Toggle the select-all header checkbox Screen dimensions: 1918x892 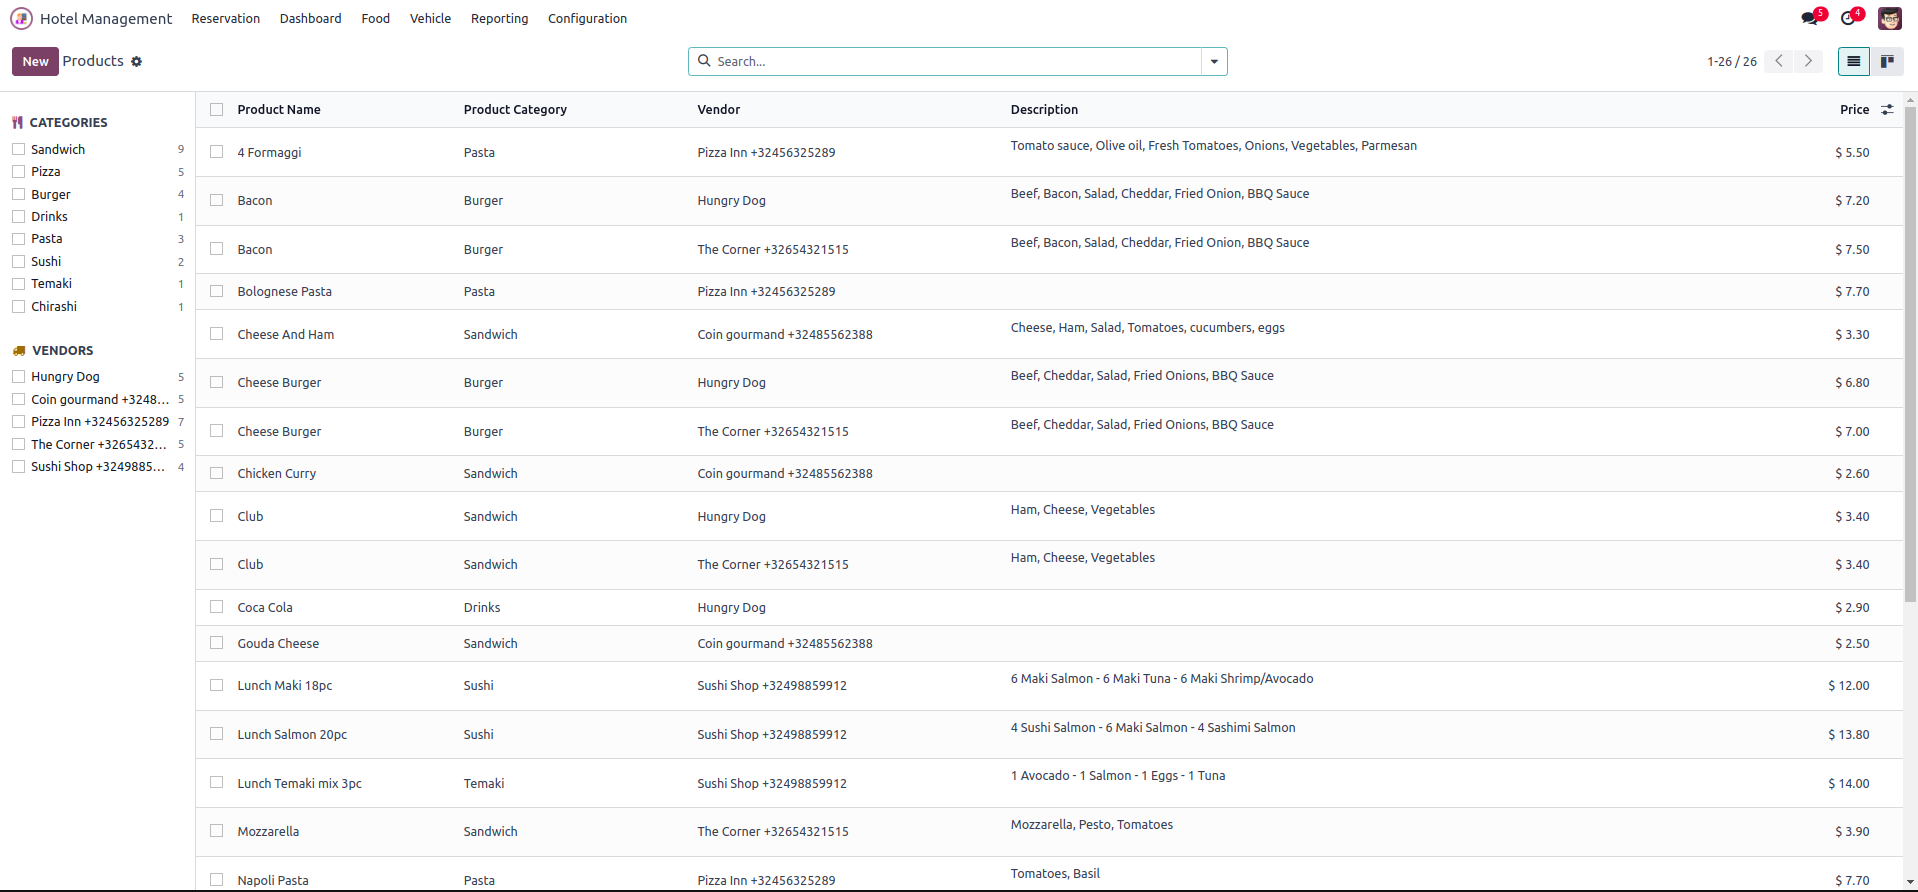217,110
